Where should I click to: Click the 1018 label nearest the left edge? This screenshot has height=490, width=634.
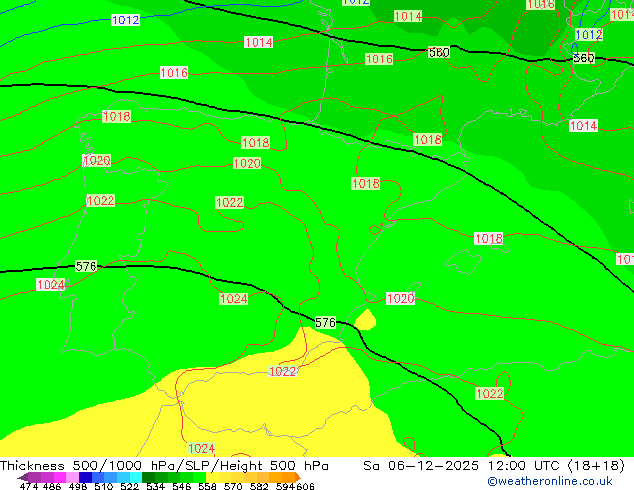[x=116, y=116]
